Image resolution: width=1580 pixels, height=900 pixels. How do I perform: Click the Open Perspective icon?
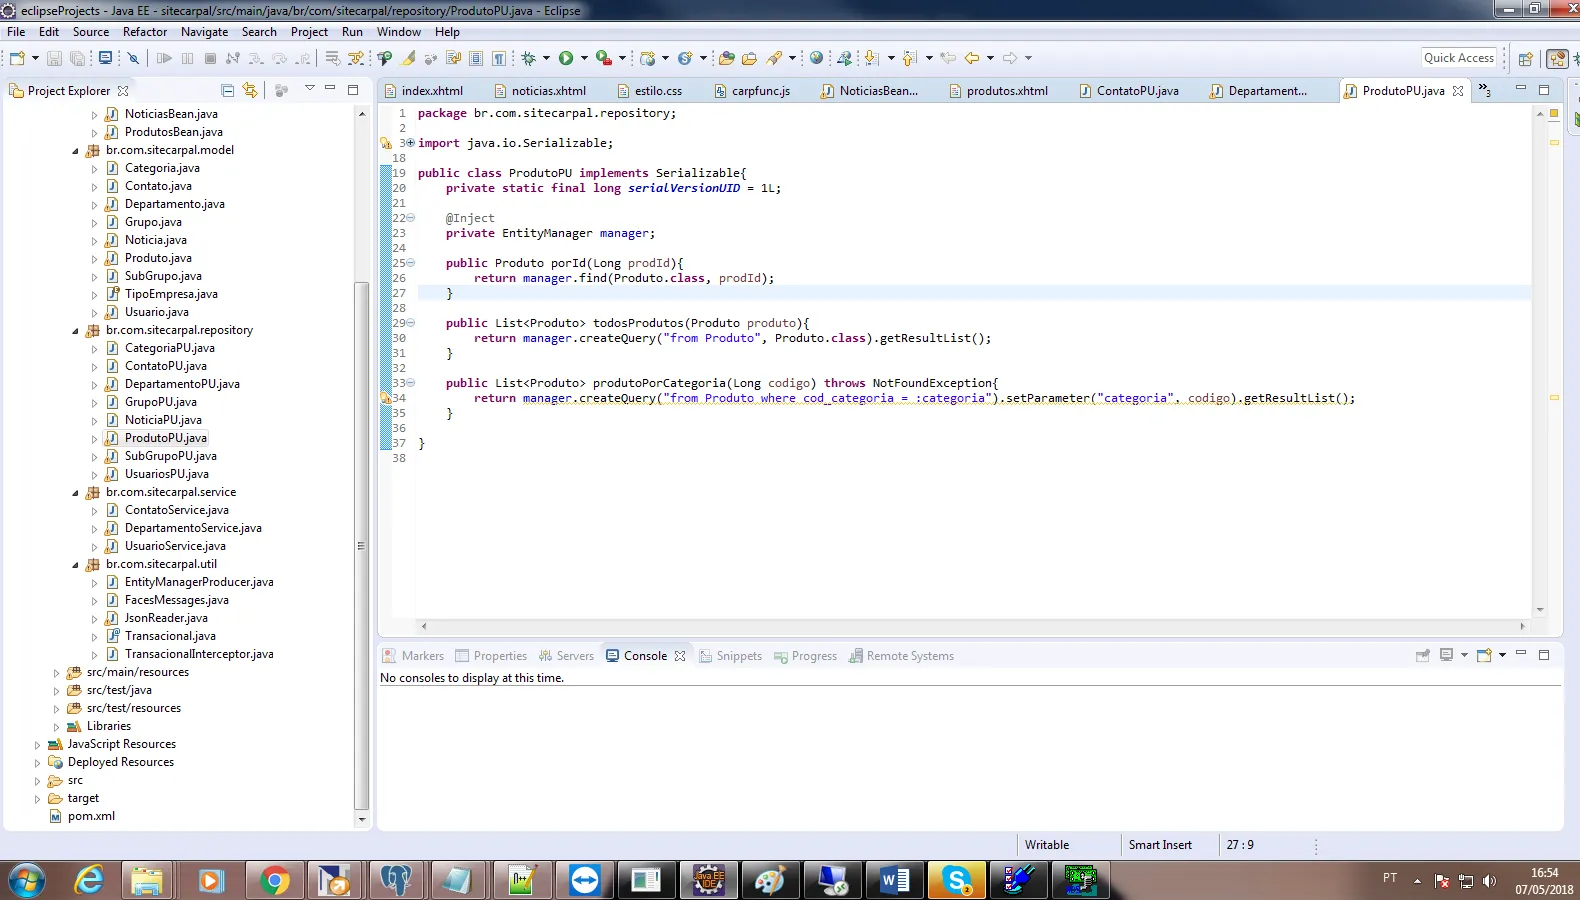[x=1525, y=59]
